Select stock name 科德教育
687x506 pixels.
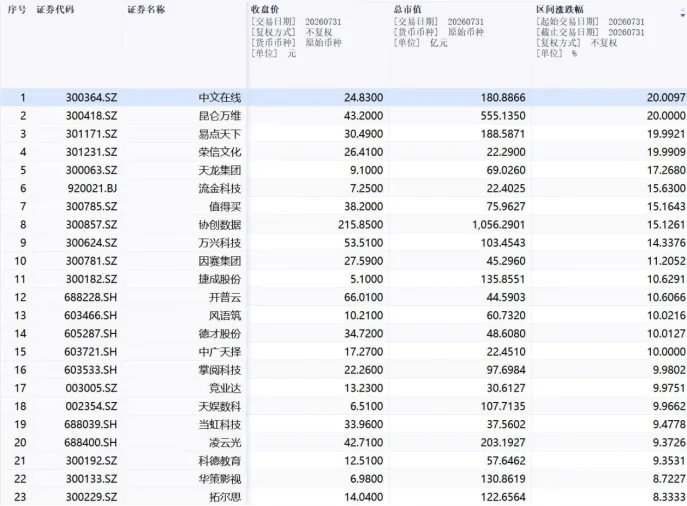click(220, 461)
